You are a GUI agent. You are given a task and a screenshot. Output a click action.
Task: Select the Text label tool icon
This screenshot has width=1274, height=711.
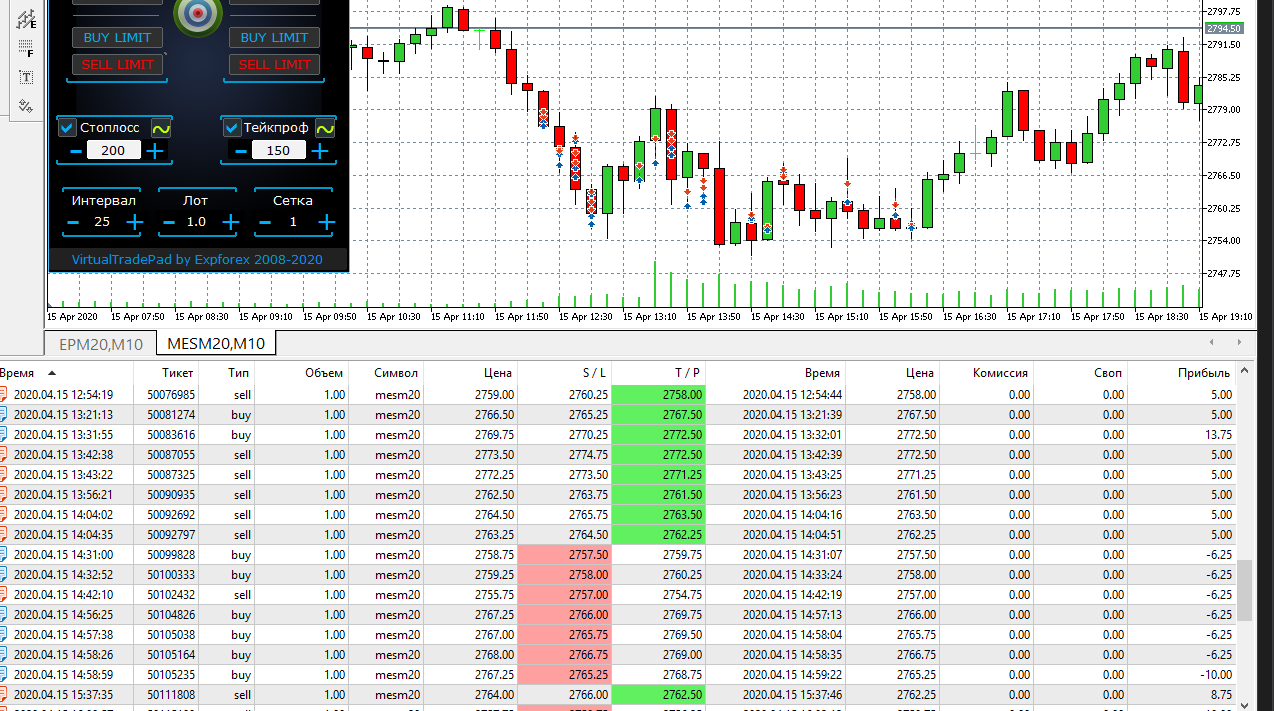tap(26, 77)
